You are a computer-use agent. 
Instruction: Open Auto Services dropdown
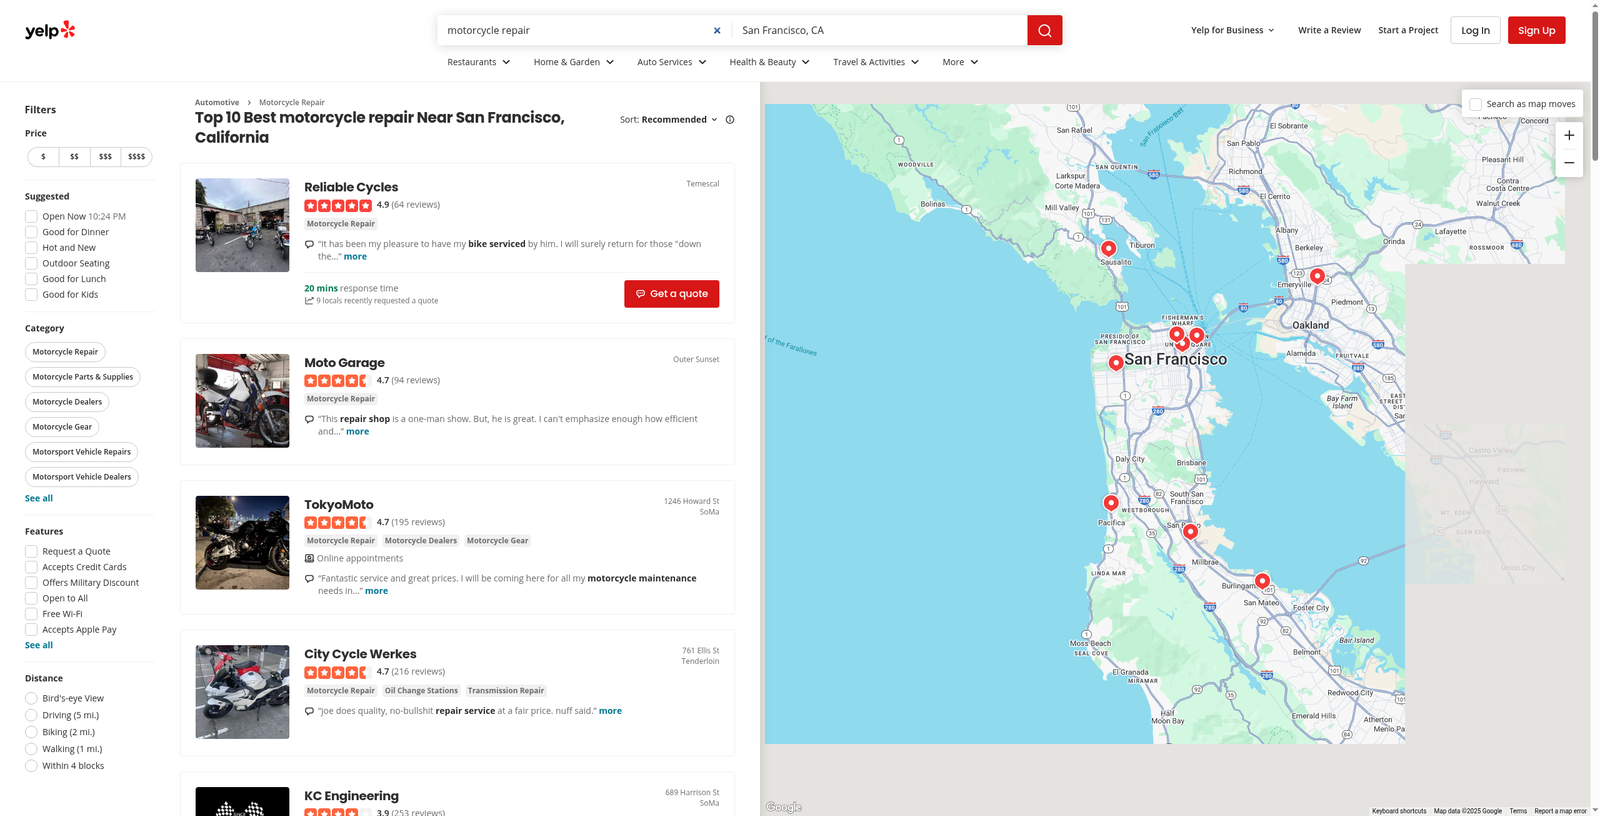point(672,62)
